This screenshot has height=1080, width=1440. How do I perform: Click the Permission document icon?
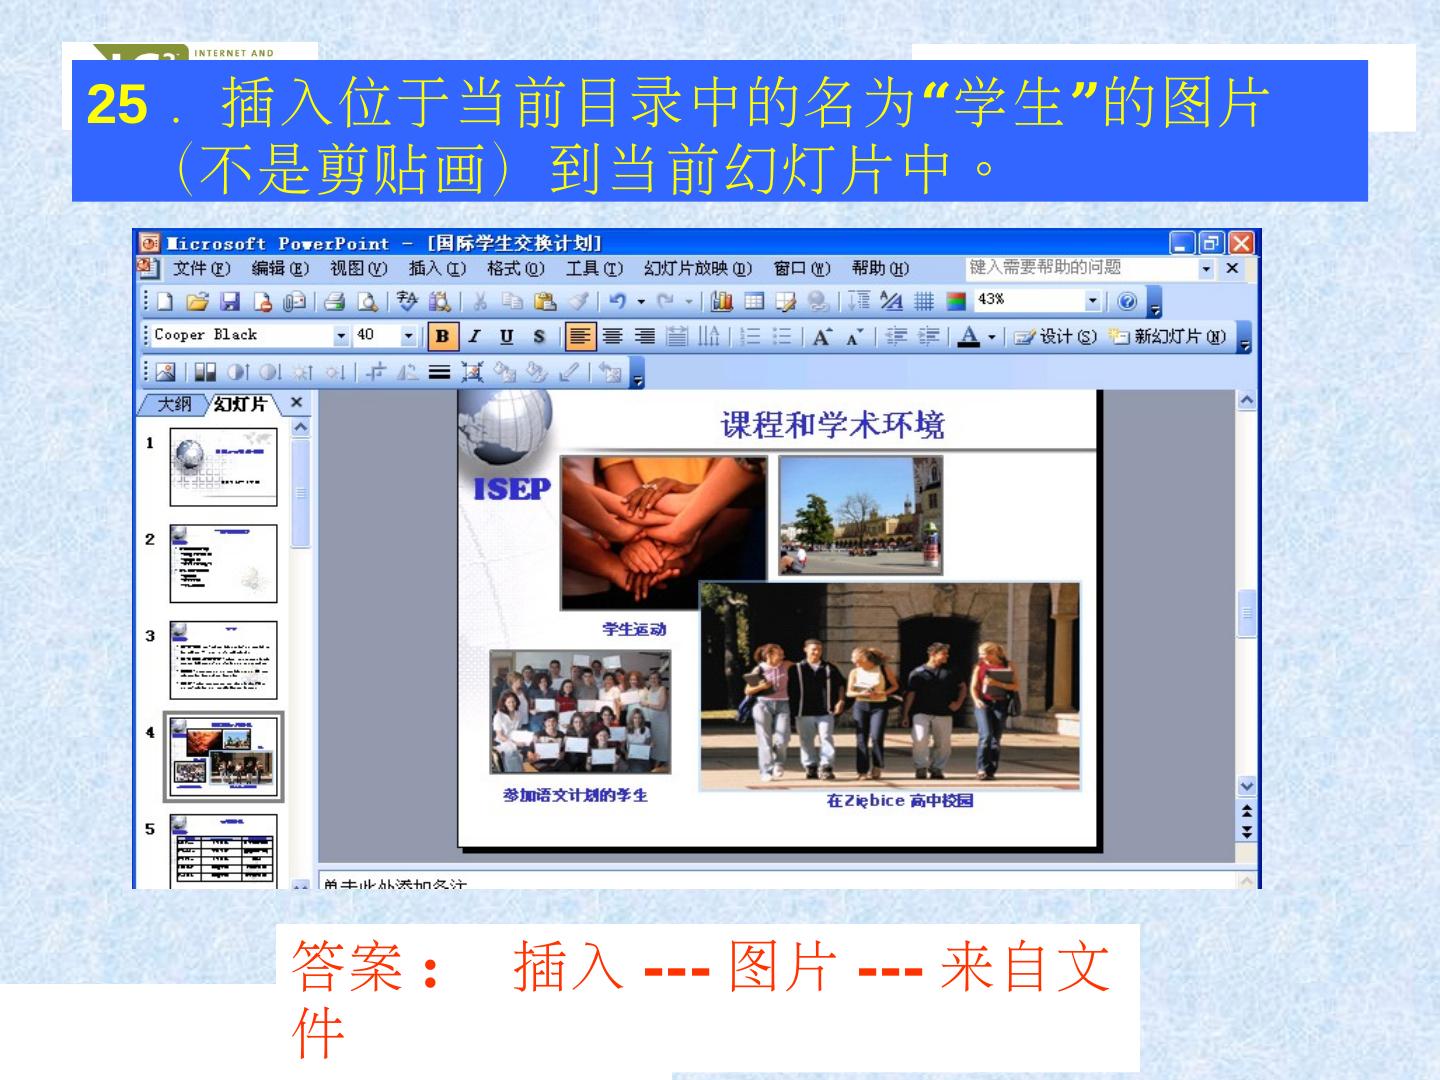[262, 301]
